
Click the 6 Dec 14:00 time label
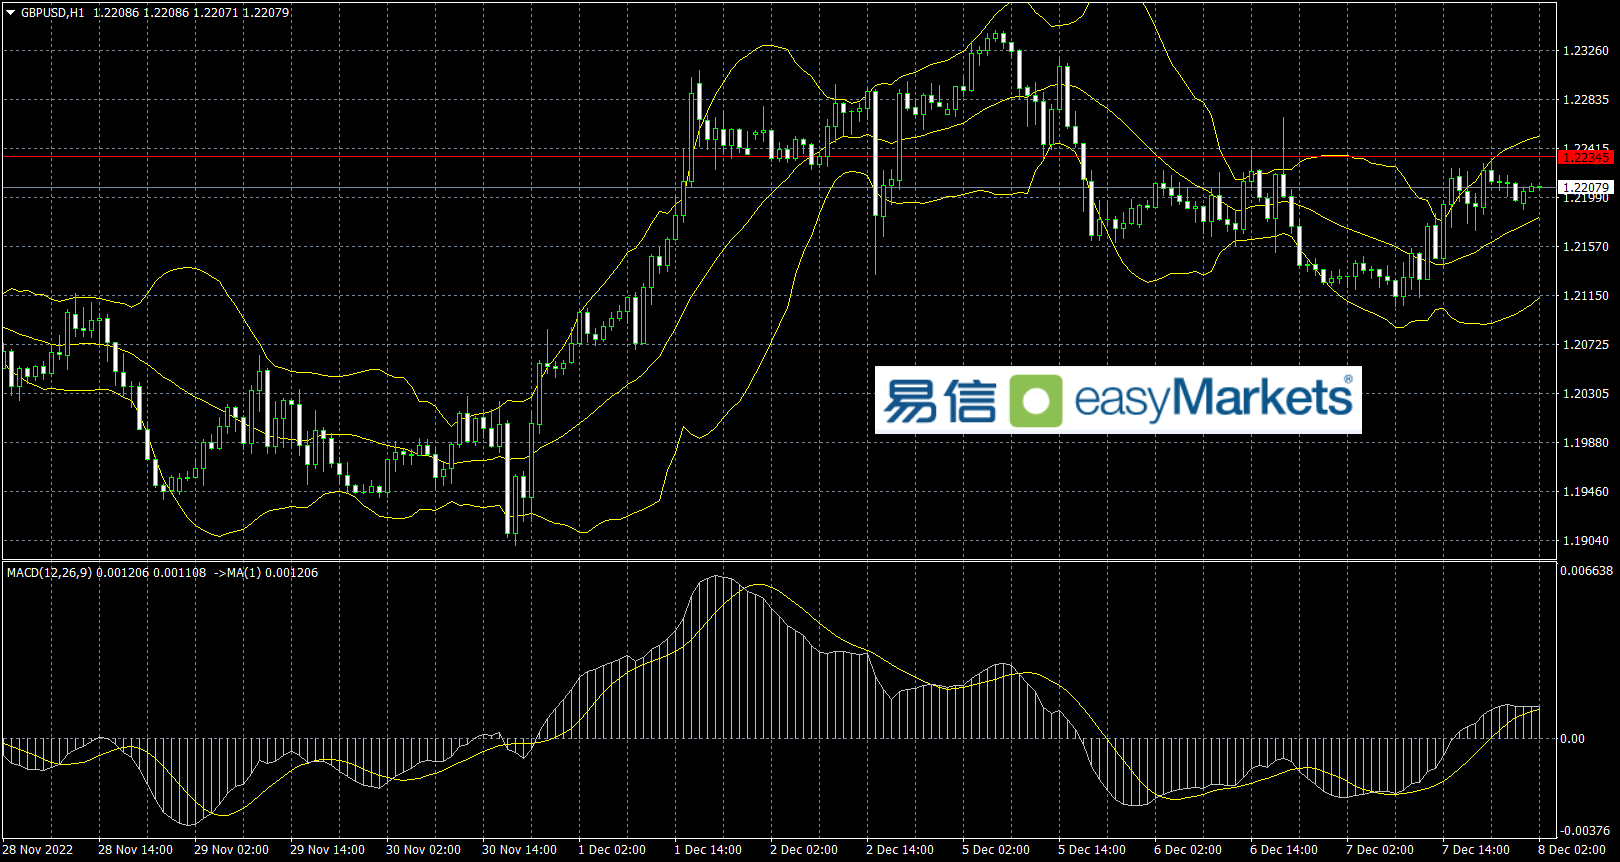[1284, 850]
